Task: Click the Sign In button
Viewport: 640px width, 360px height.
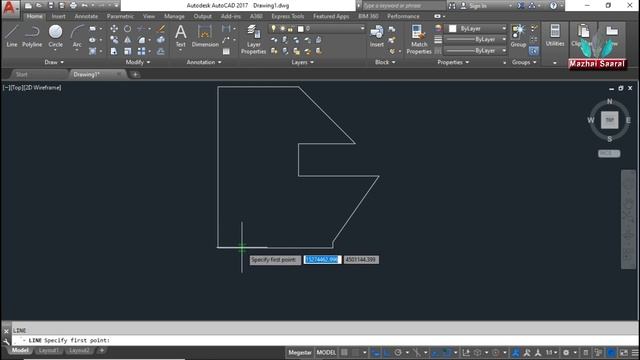Action: pos(474,6)
